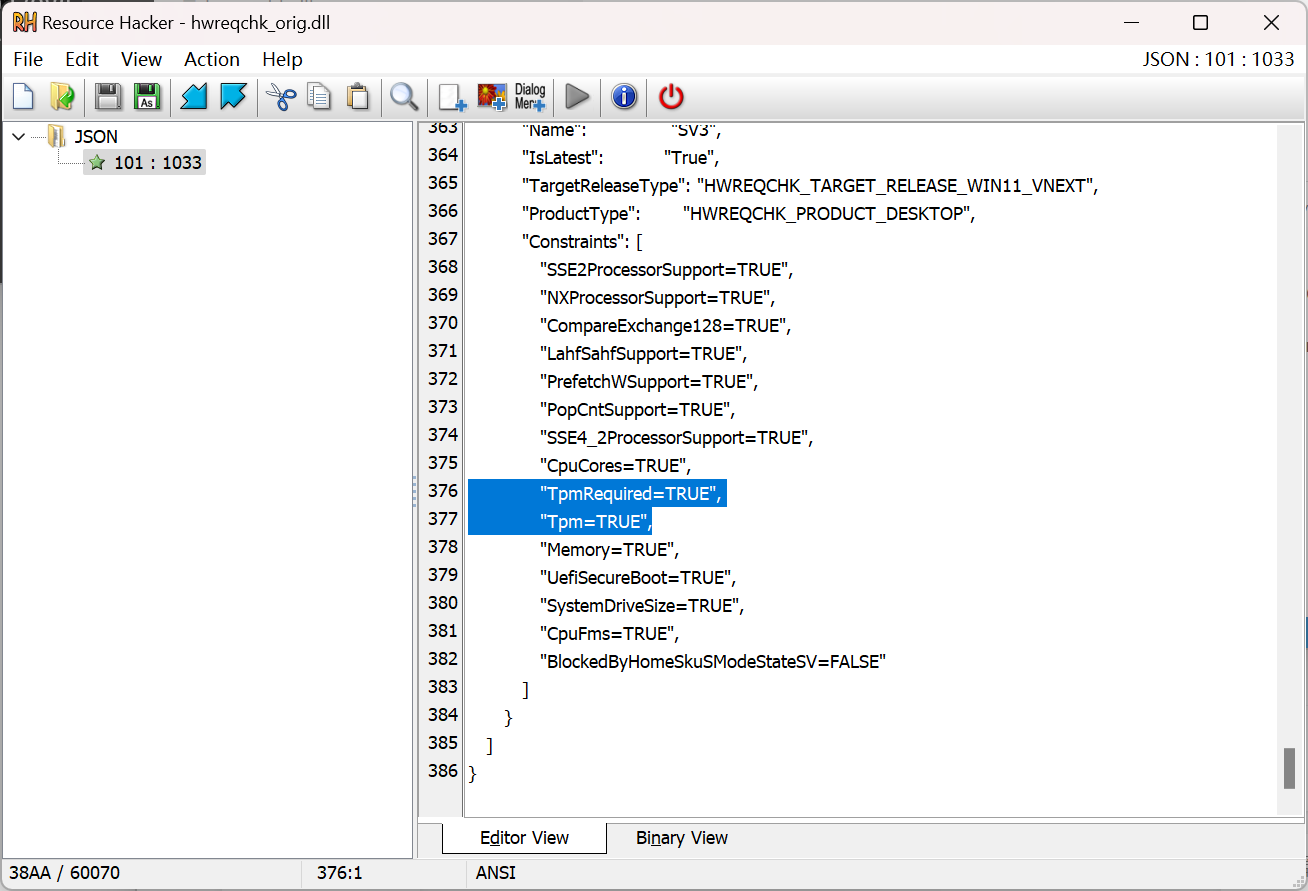Open a file with the folder icon
Image resolution: width=1308 pixels, height=891 pixels.
pos(62,97)
